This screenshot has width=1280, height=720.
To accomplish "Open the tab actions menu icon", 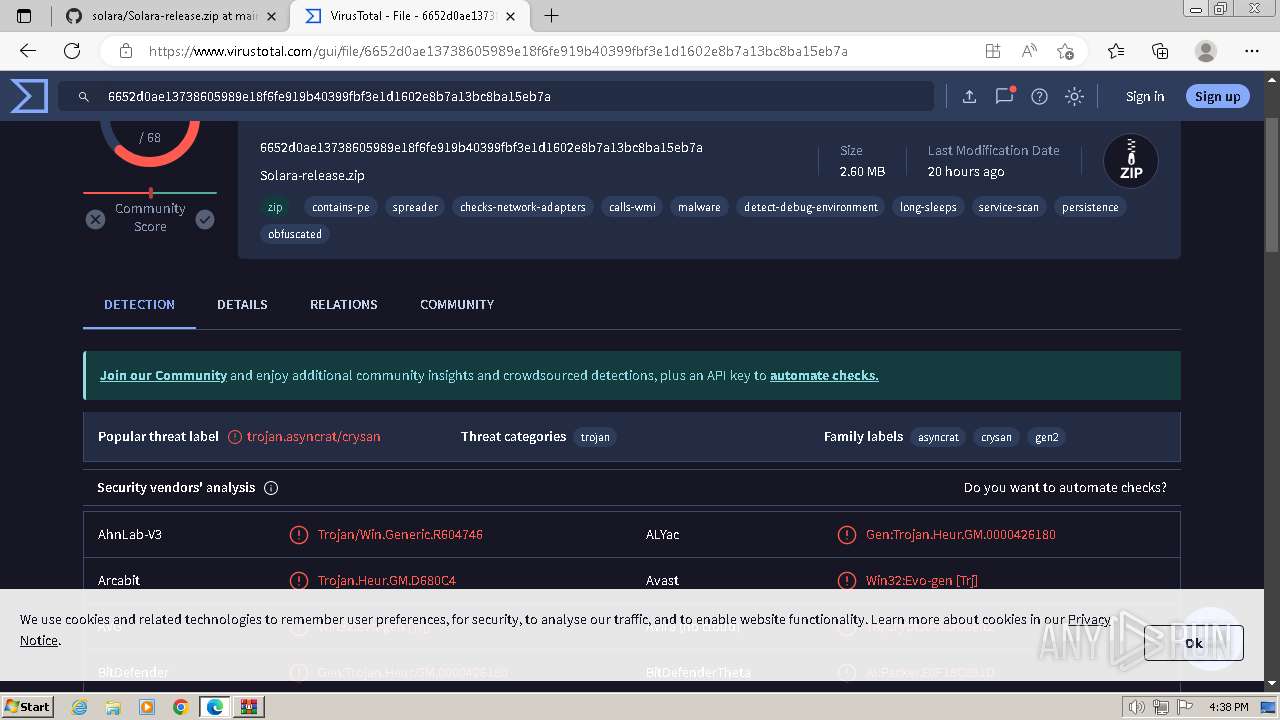I will [25, 16].
